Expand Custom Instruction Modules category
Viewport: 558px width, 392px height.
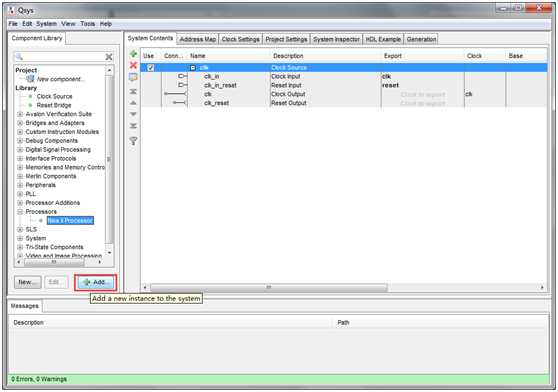[20, 132]
